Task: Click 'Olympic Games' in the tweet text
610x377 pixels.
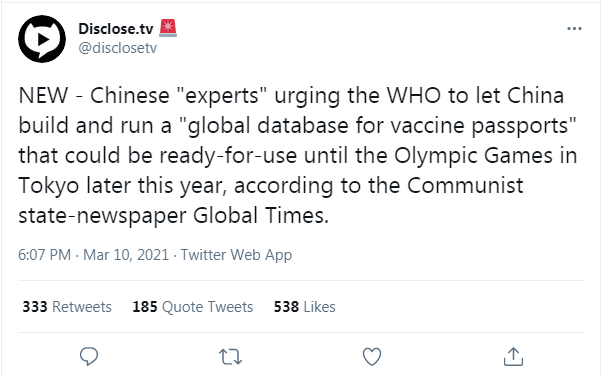Action: [473, 156]
